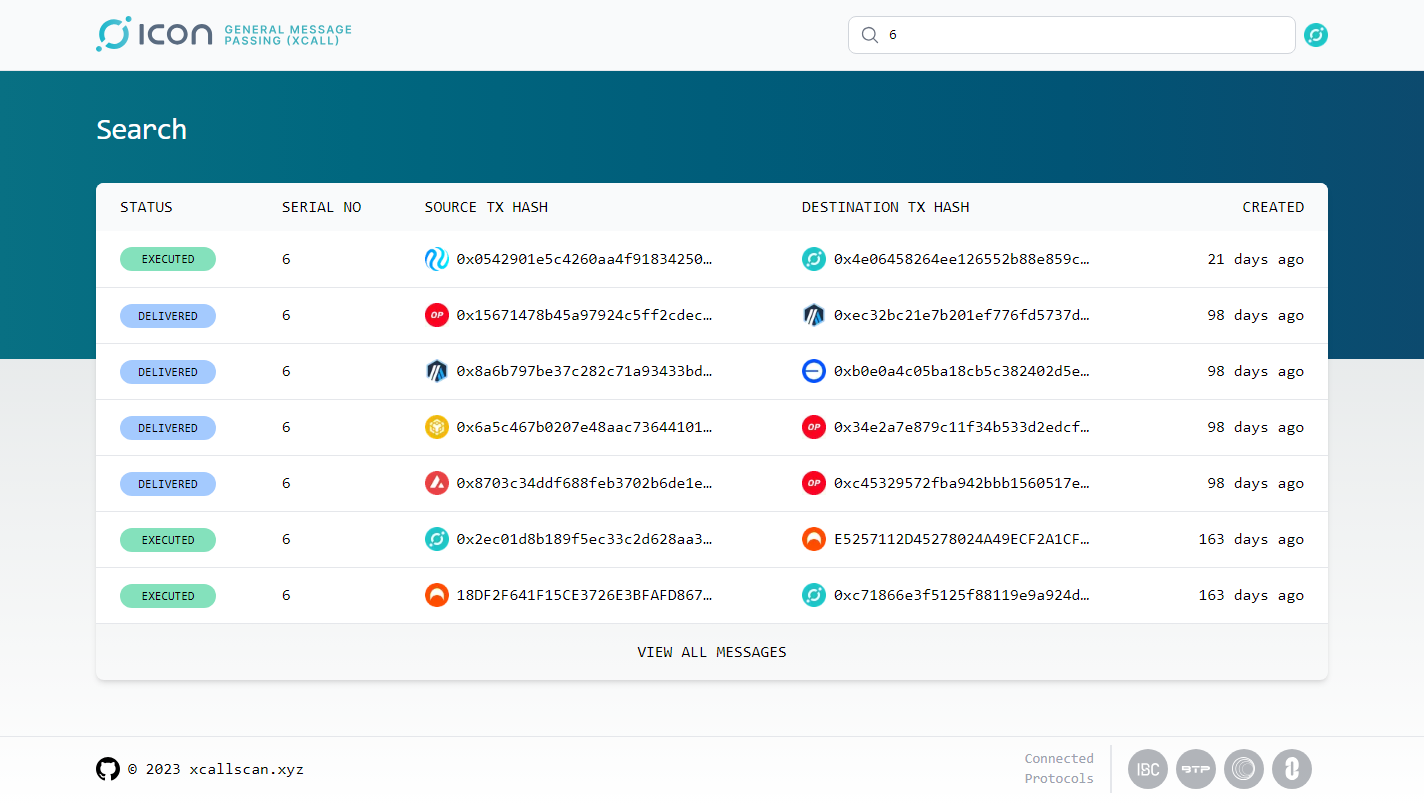Open destination tx hash E5257112D45278024A49
This screenshot has height=805, width=1424.
961,539
